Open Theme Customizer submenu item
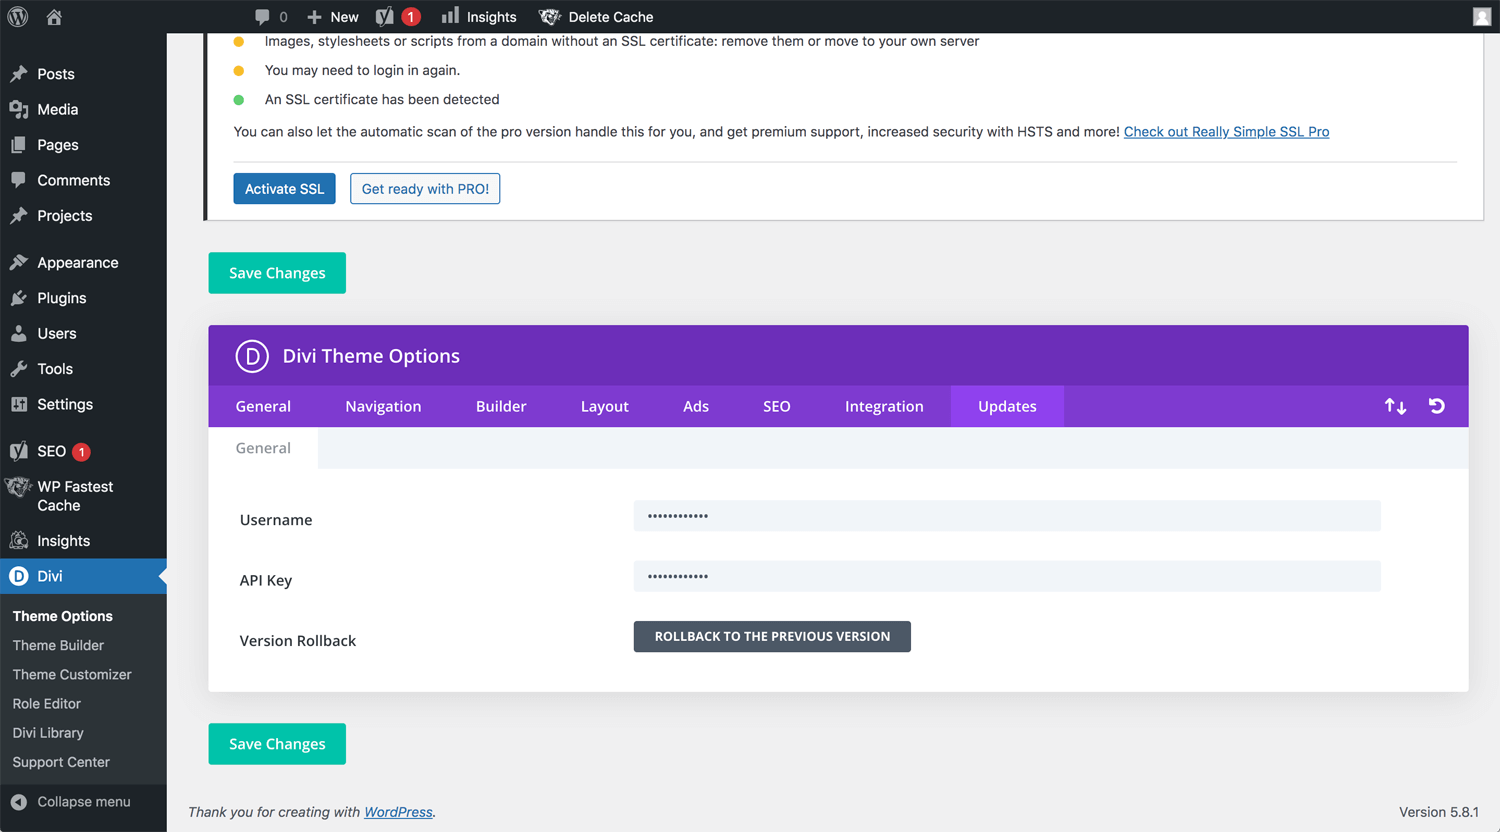The image size is (1500, 832). click(72, 674)
